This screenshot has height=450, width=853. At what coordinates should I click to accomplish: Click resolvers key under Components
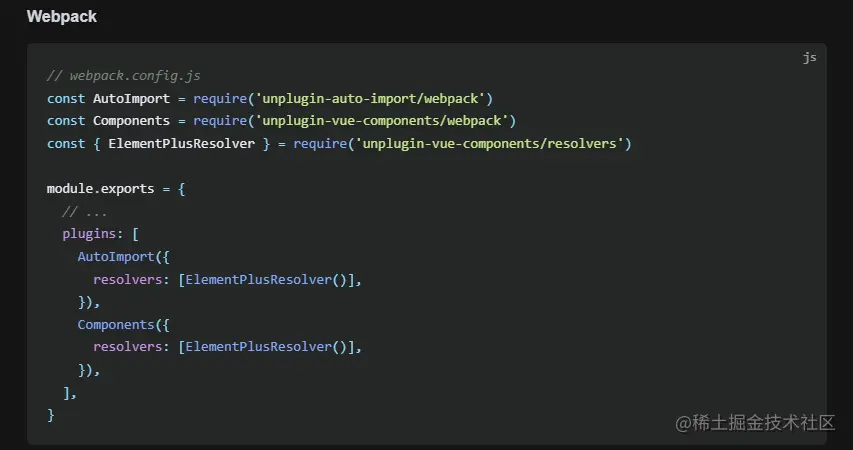tap(127, 347)
